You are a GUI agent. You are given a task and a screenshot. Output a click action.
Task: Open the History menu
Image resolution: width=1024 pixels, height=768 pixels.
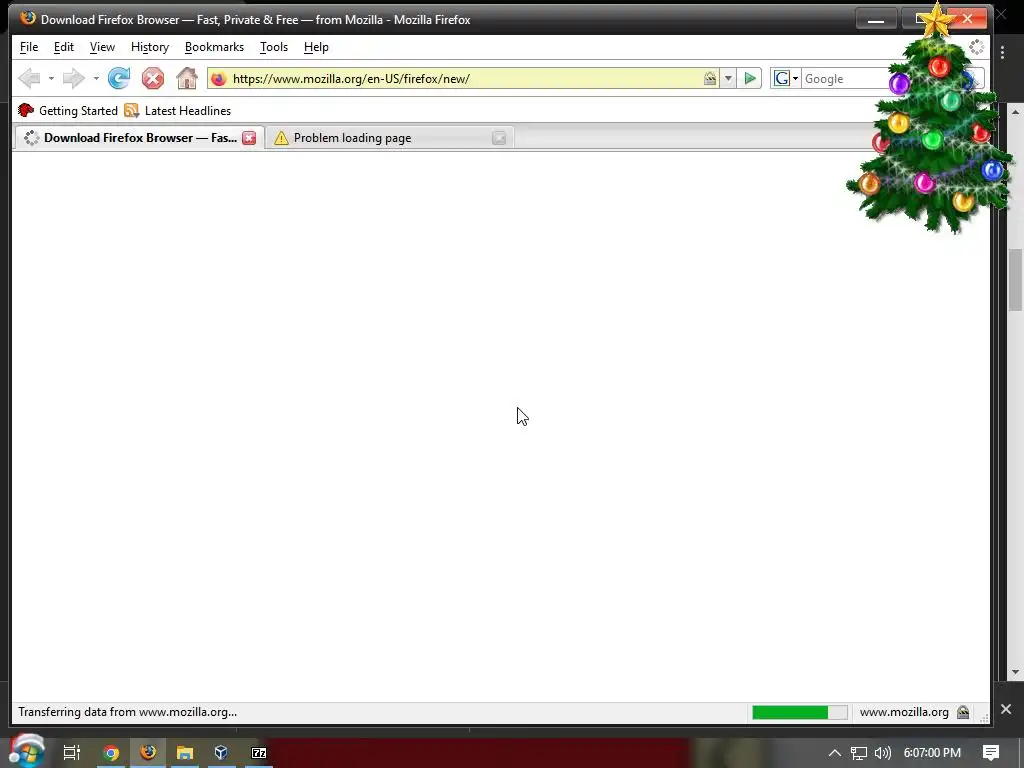(x=150, y=47)
